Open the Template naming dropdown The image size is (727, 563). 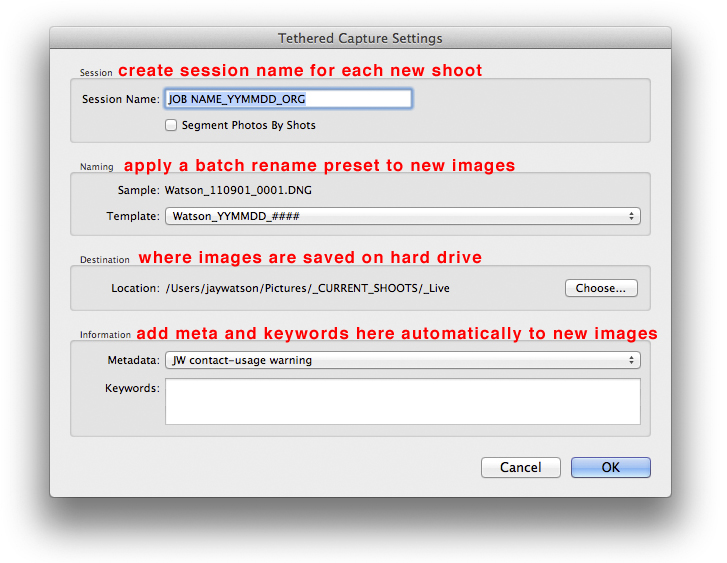[x=402, y=216]
